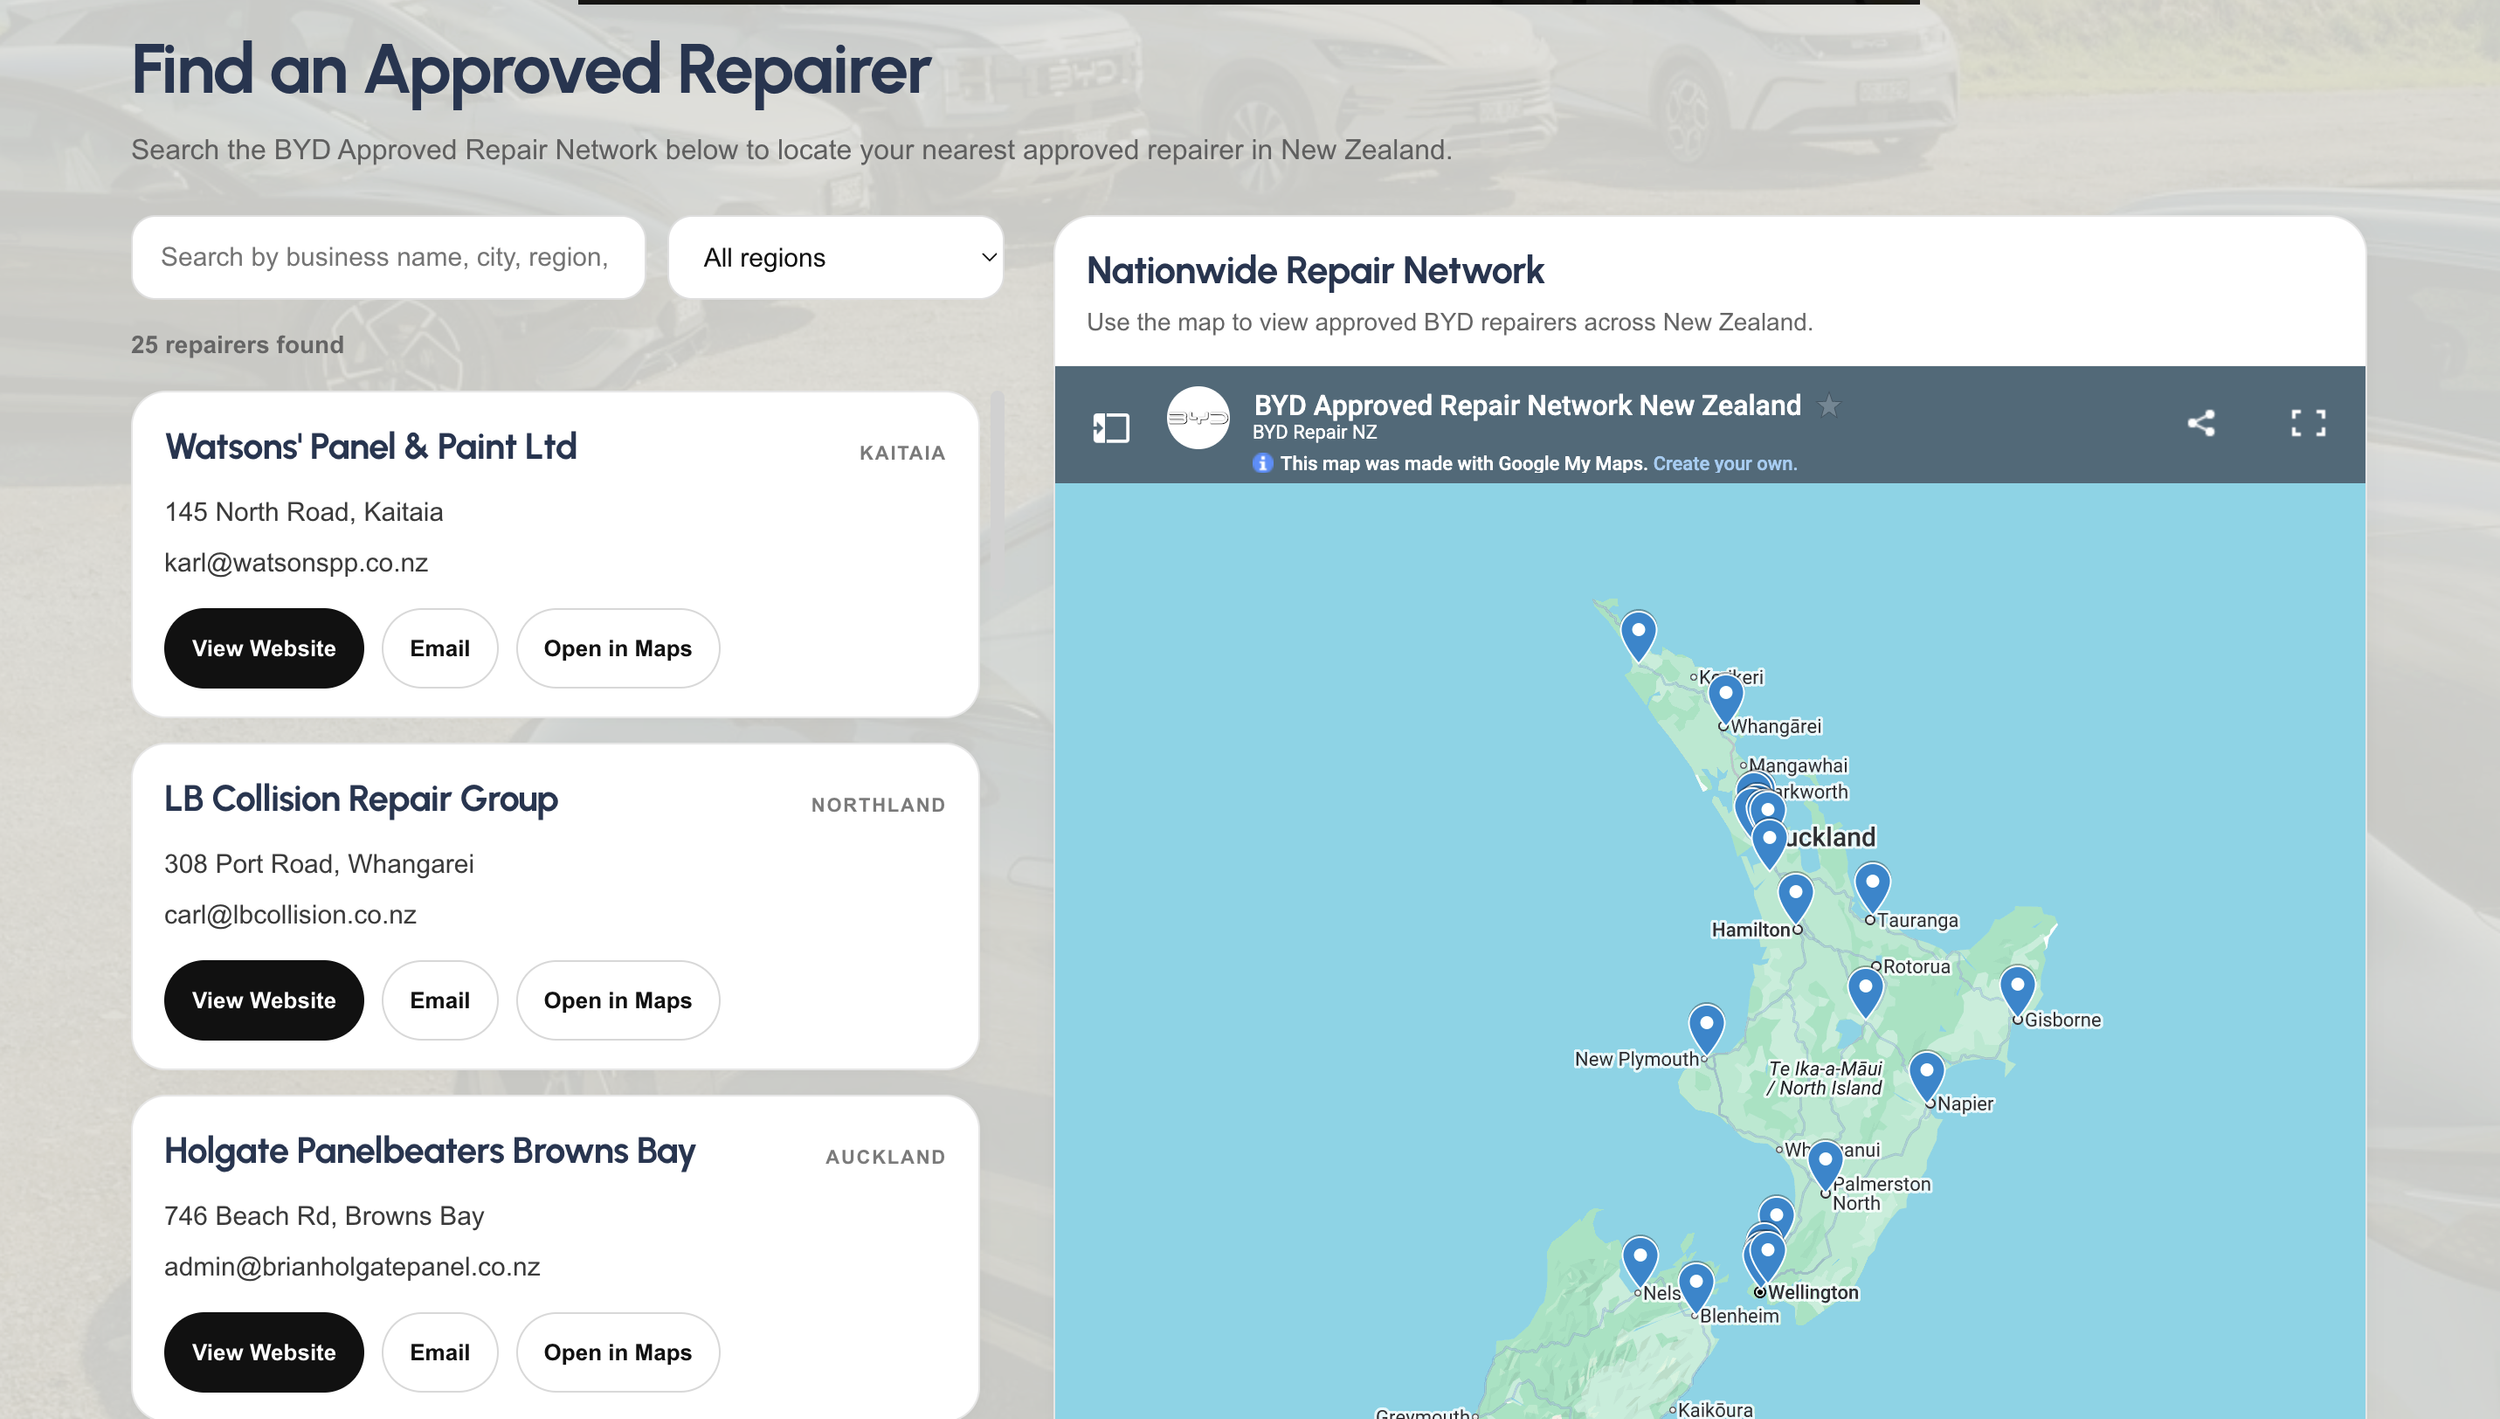2500x1419 pixels.
Task: Click the 'Nationwide Repair Network' heading
Action: coord(1315,271)
